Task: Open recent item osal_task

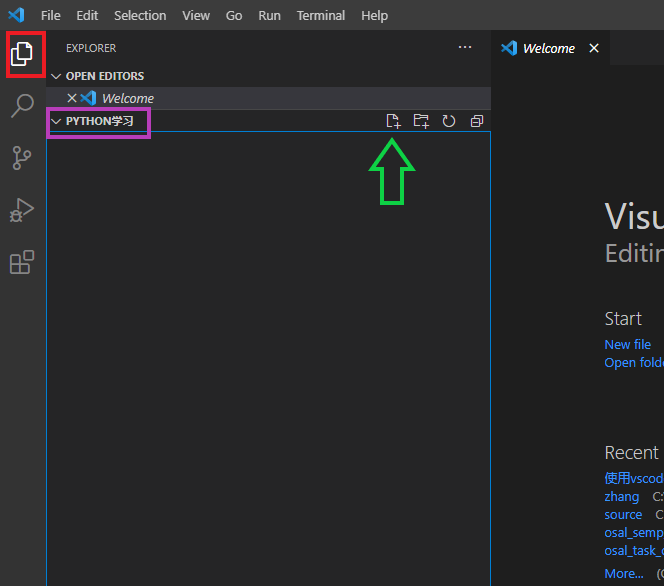Action: (x=634, y=551)
